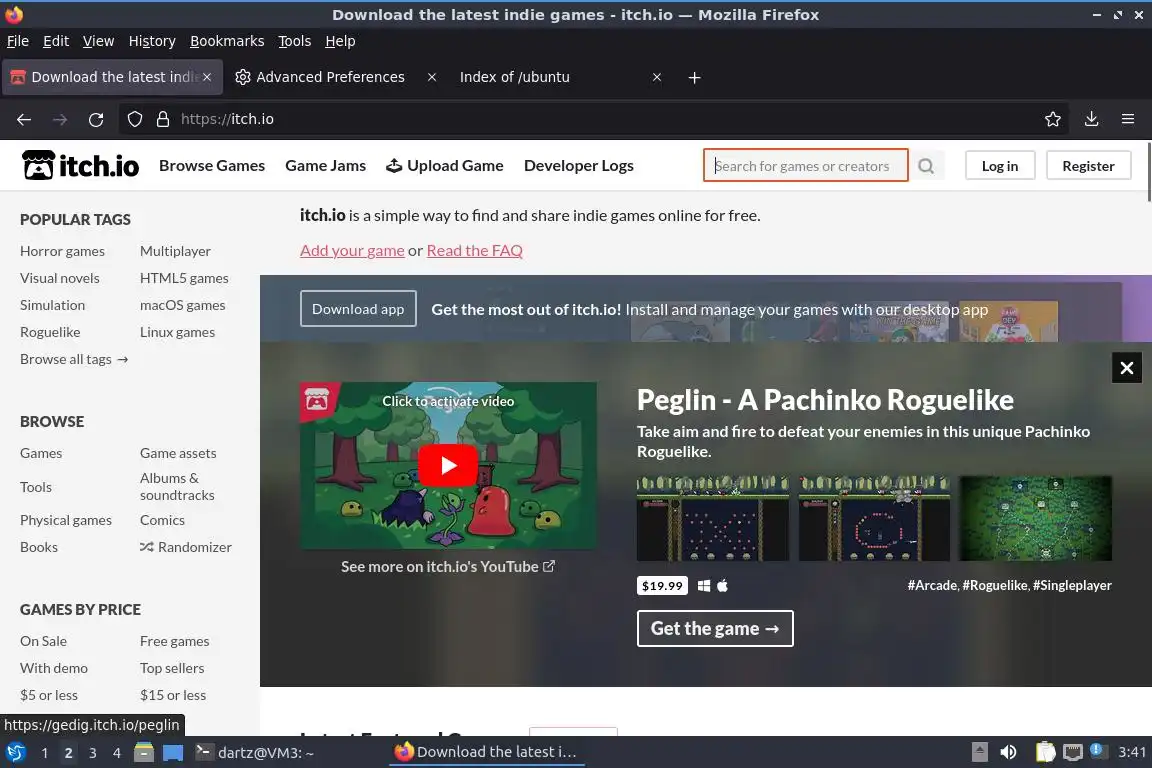This screenshot has width=1152, height=768.
Task: Open a new browser tab
Action: click(694, 77)
